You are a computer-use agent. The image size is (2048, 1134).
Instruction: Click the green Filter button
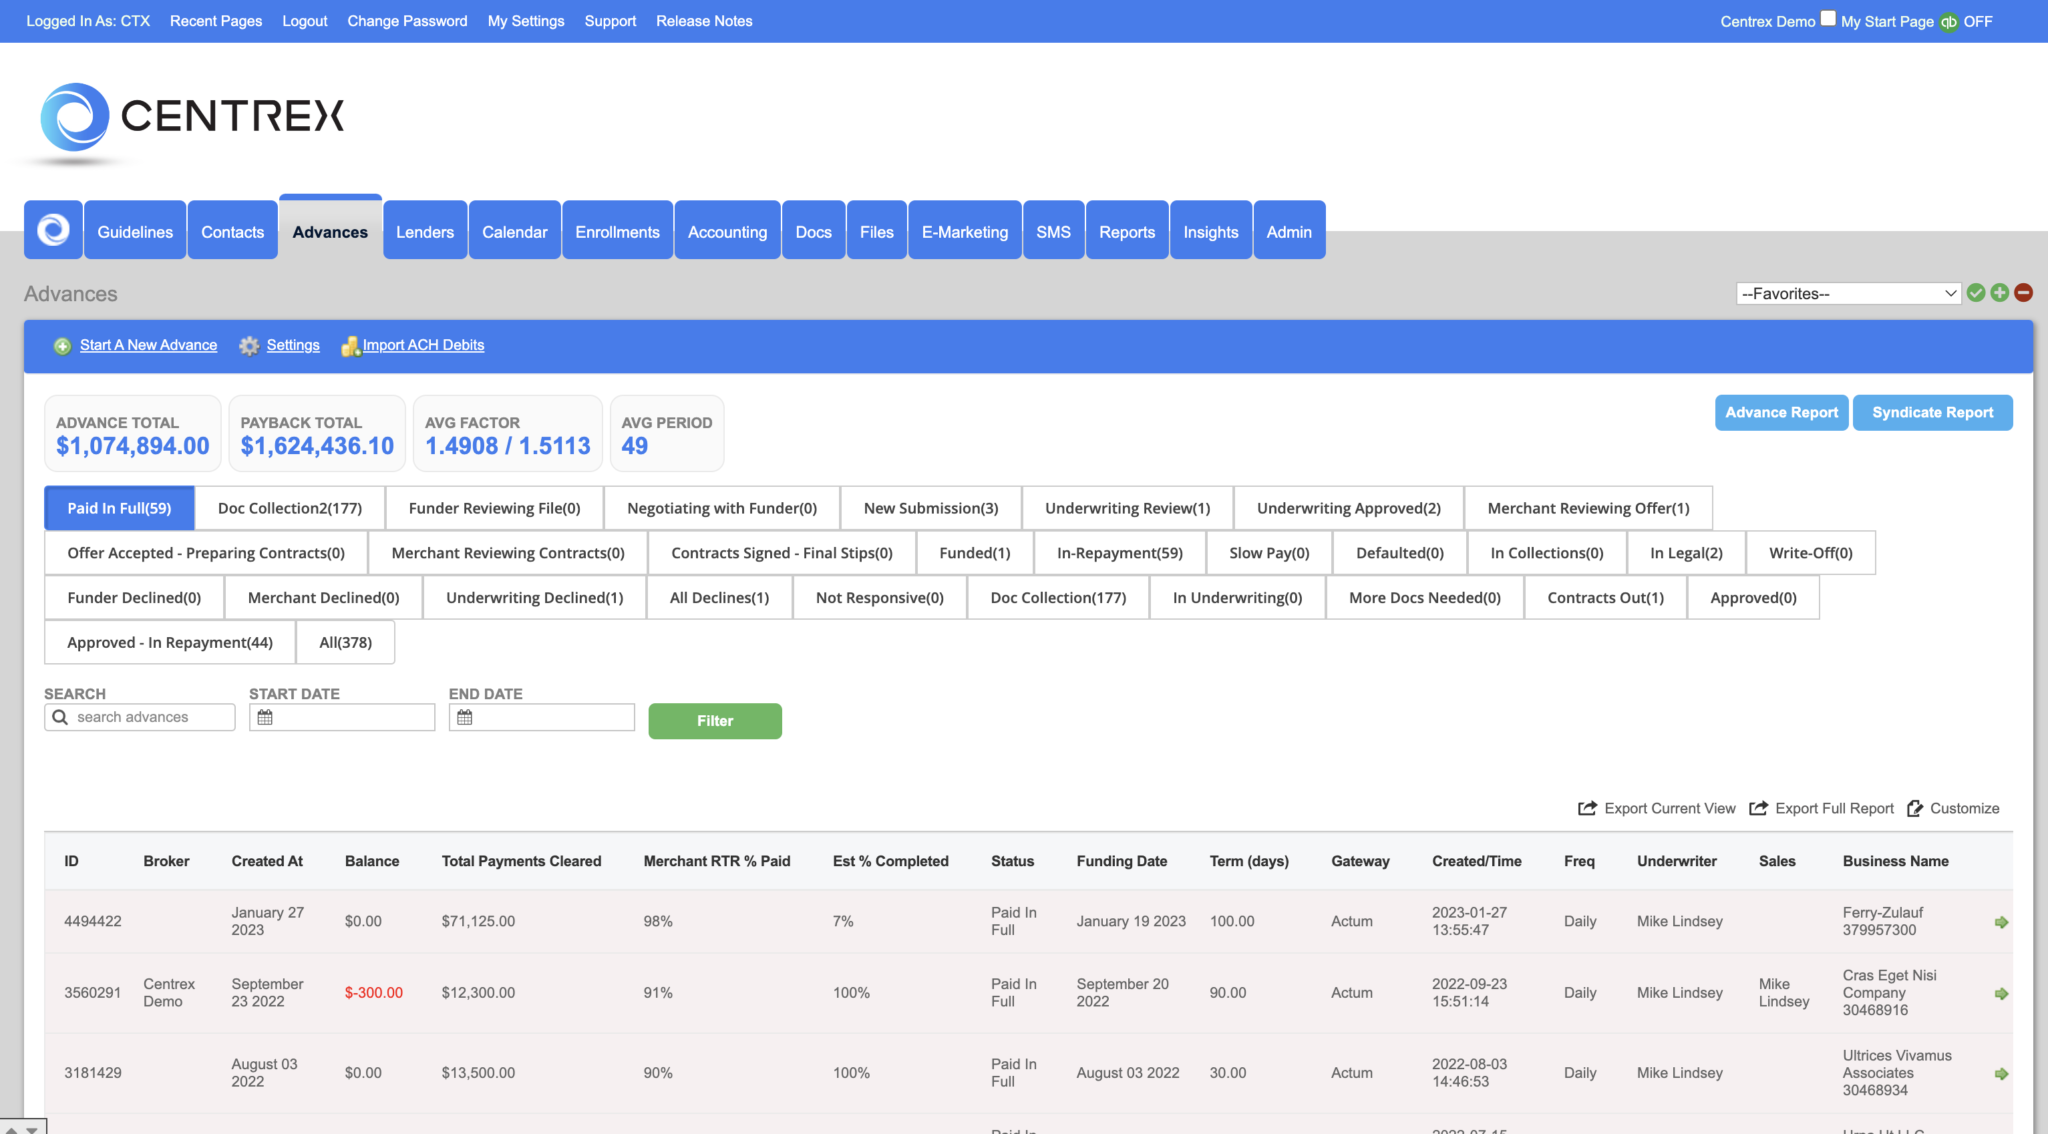click(x=715, y=721)
